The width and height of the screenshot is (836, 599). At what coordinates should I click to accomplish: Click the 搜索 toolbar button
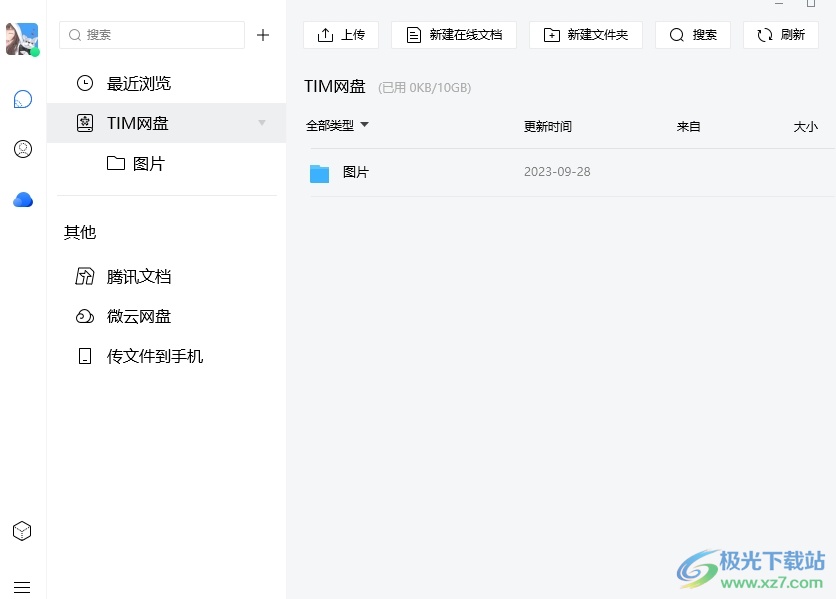coord(693,35)
